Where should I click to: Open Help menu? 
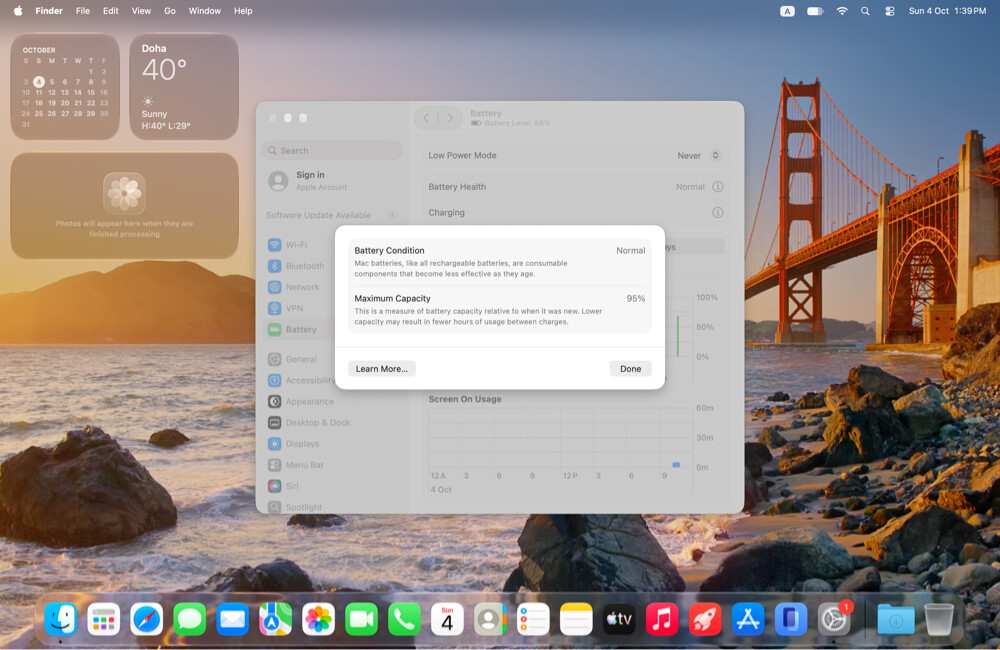pyautogui.click(x=243, y=11)
